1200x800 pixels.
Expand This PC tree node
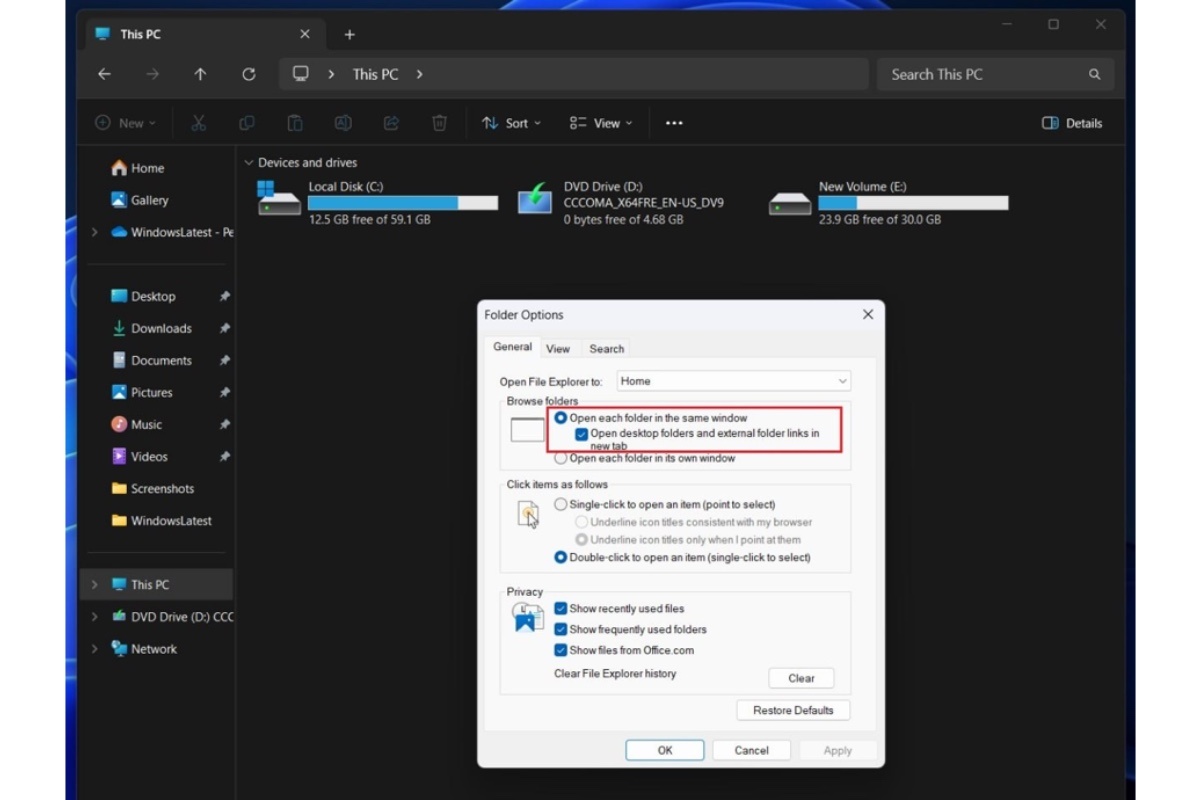(95, 584)
